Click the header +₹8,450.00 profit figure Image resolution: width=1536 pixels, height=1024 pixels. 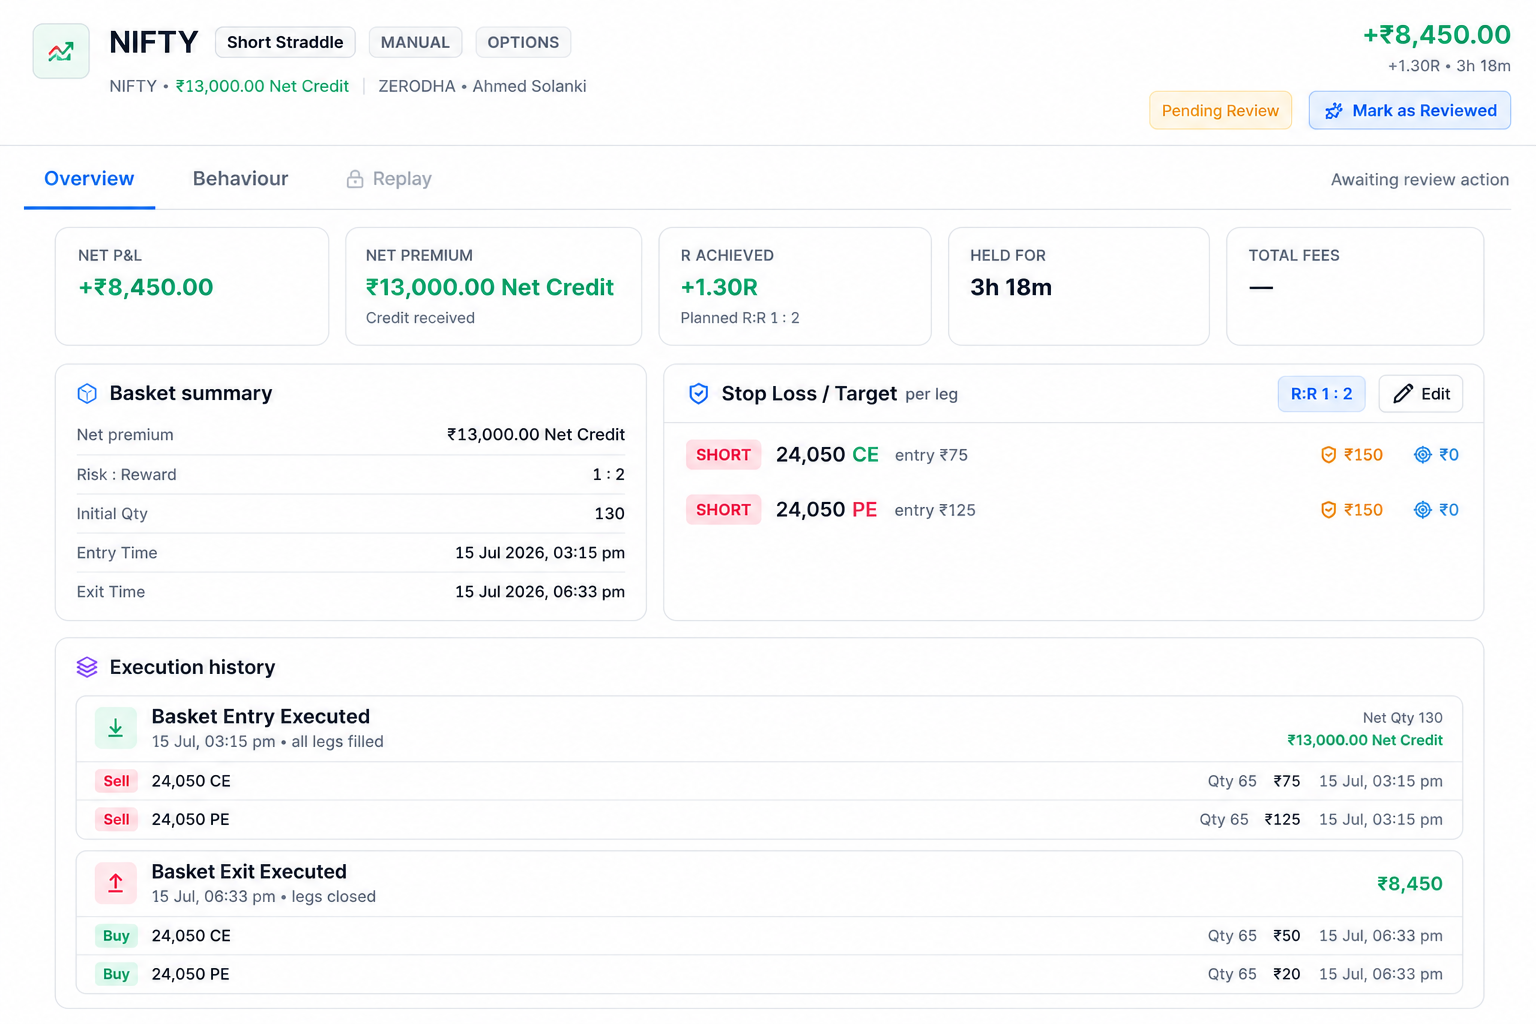tap(1437, 34)
